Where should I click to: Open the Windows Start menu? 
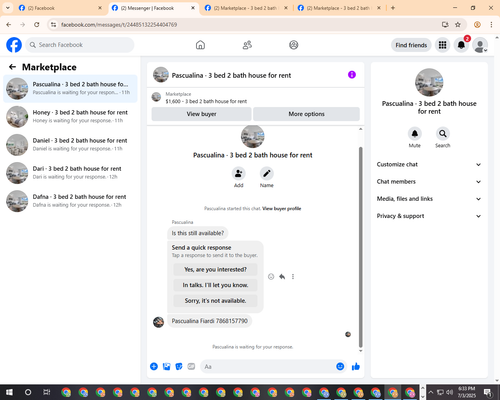[9, 392]
